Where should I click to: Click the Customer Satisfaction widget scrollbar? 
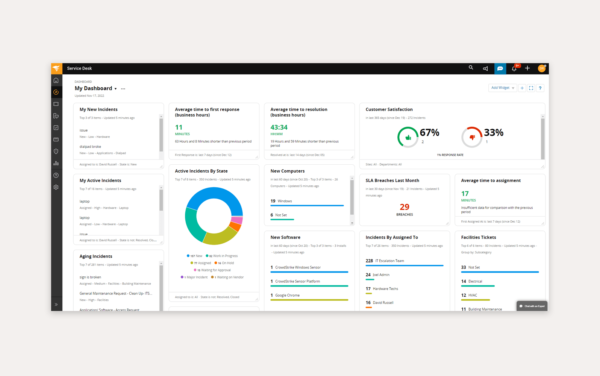[543, 138]
